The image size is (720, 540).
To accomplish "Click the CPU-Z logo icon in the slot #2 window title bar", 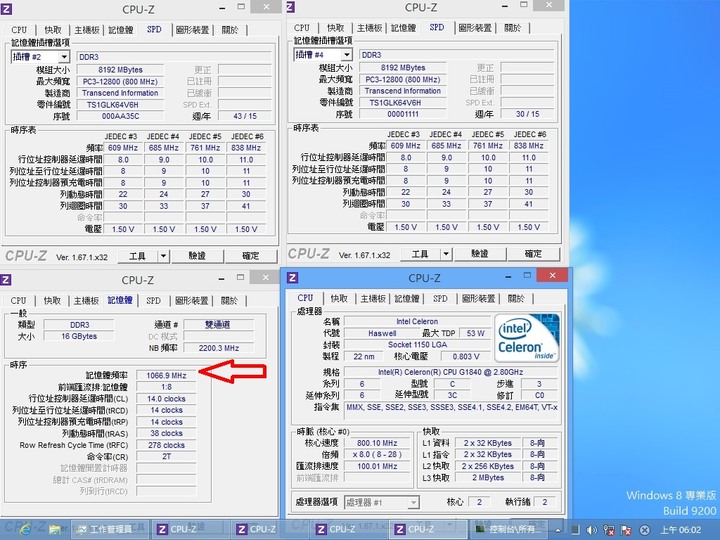I will (6, 8).
